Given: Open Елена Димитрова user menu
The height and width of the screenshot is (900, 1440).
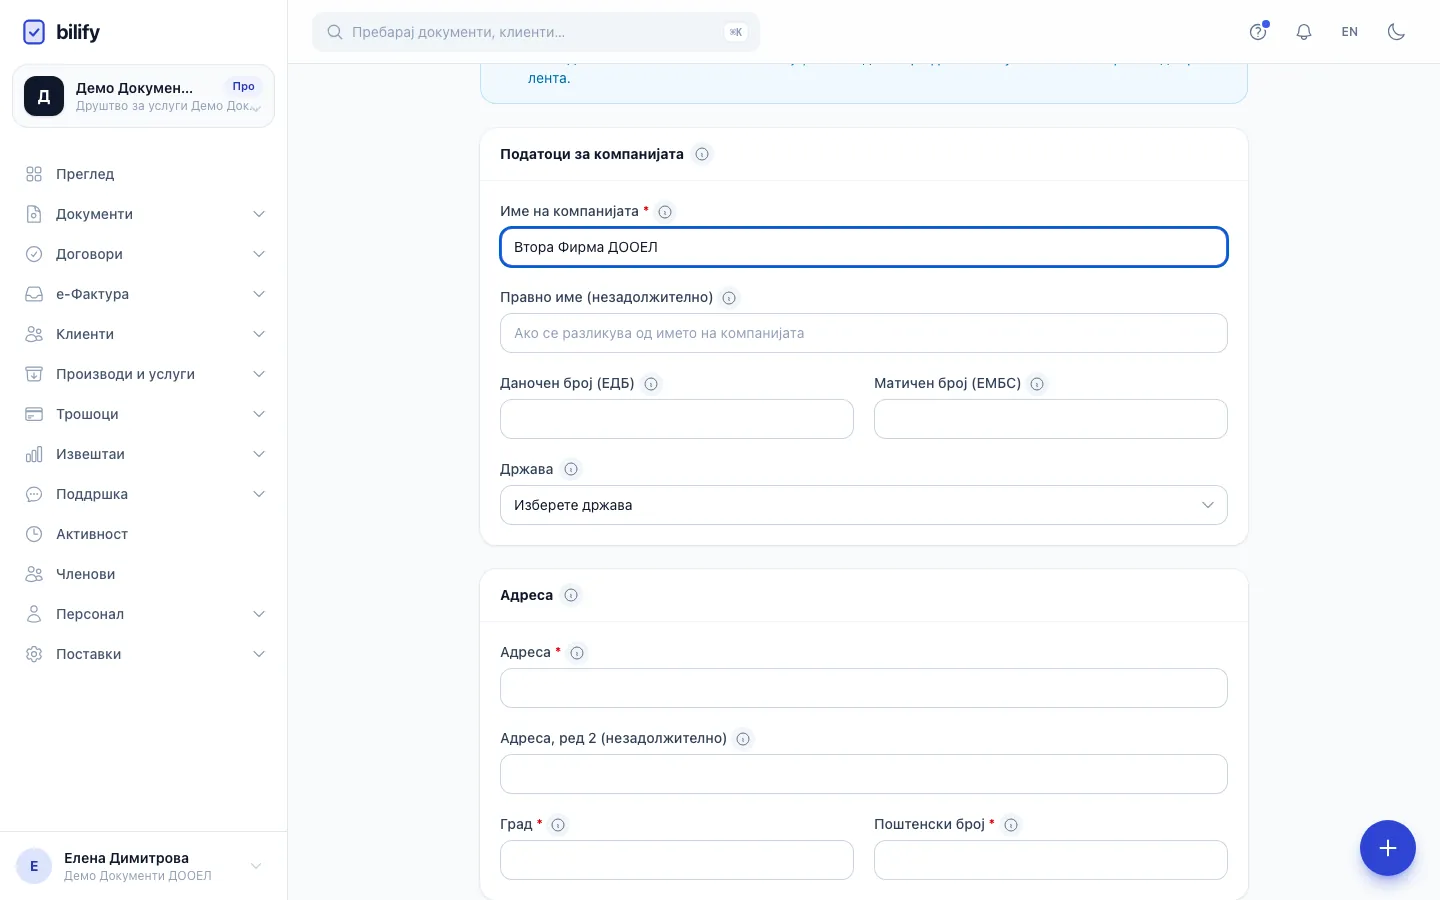Looking at the screenshot, I should pos(143,866).
